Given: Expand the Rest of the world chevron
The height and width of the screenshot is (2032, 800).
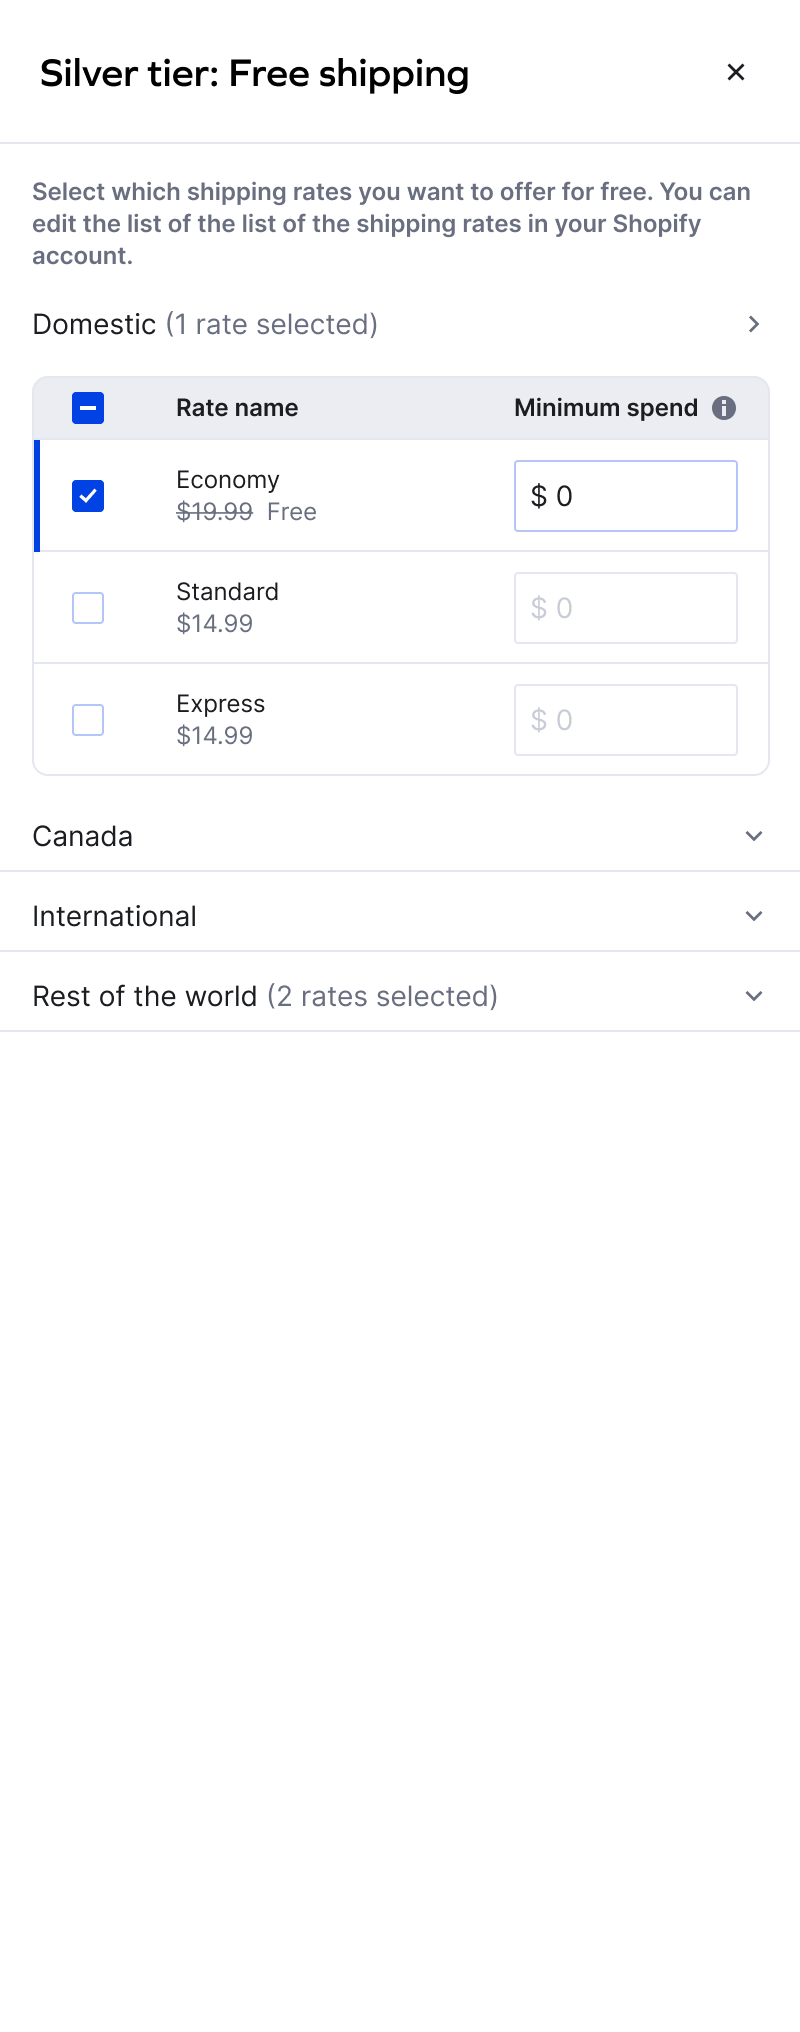Looking at the screenshot, I should (x=754, y=996).
